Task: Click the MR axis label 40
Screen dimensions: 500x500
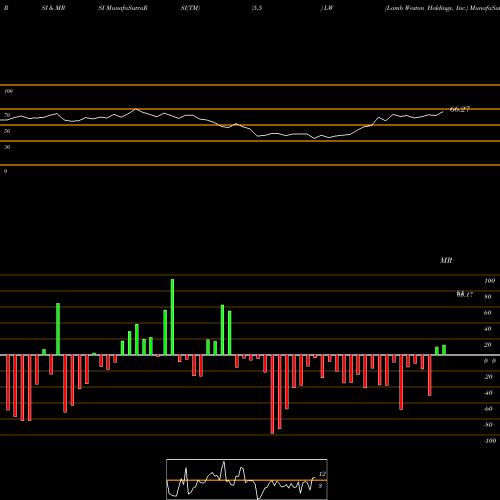Action: 488,329
